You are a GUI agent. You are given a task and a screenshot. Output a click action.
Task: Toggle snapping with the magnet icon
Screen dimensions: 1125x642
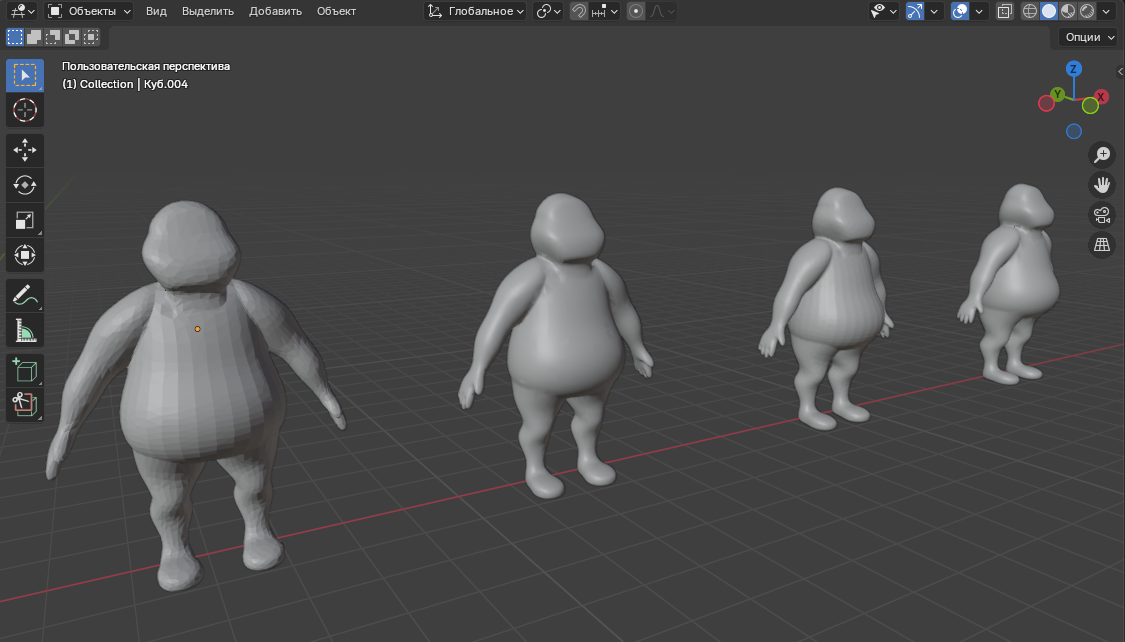tap(579, 11)
